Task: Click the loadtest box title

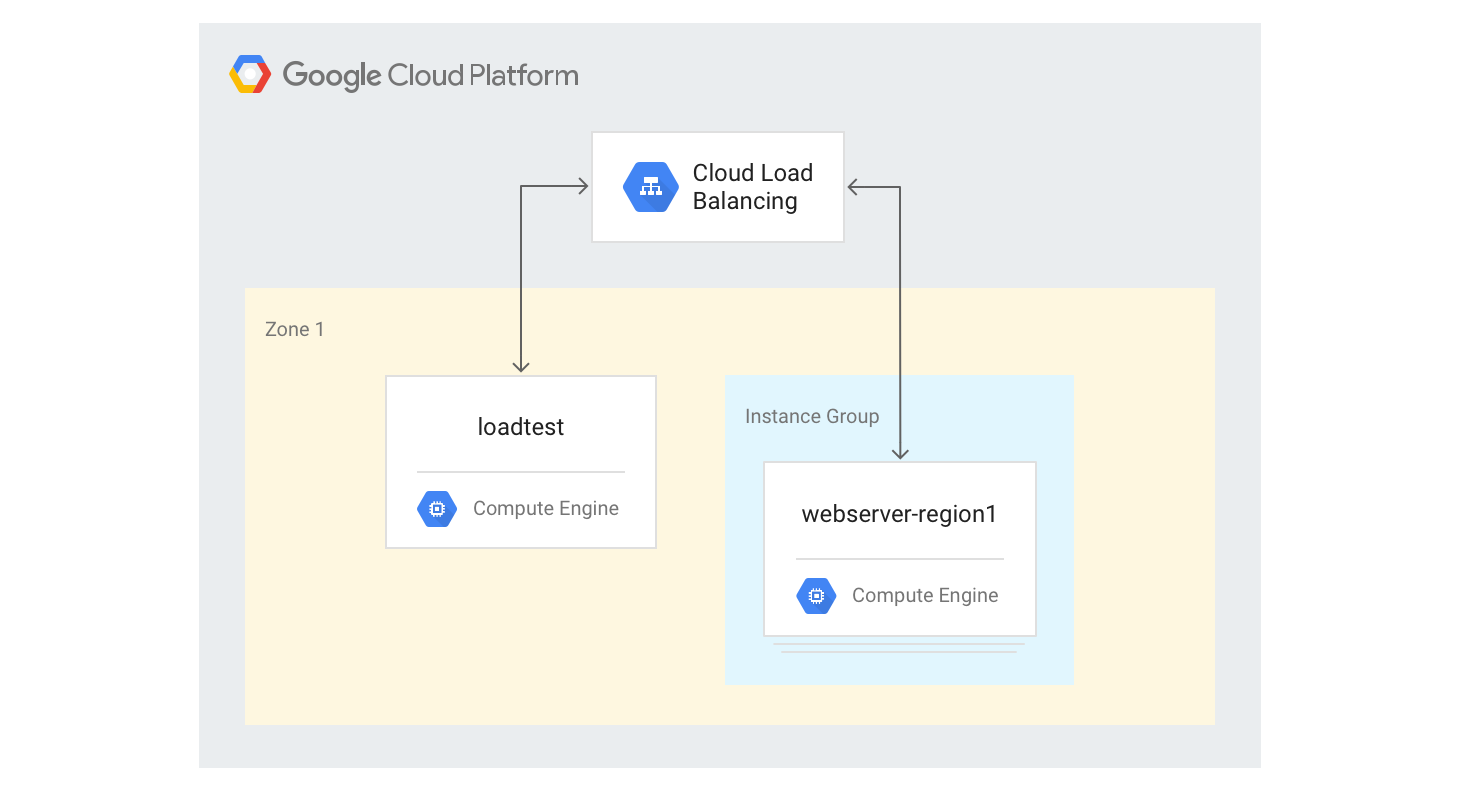Action: pyautogui.click(x=520, y=427)
